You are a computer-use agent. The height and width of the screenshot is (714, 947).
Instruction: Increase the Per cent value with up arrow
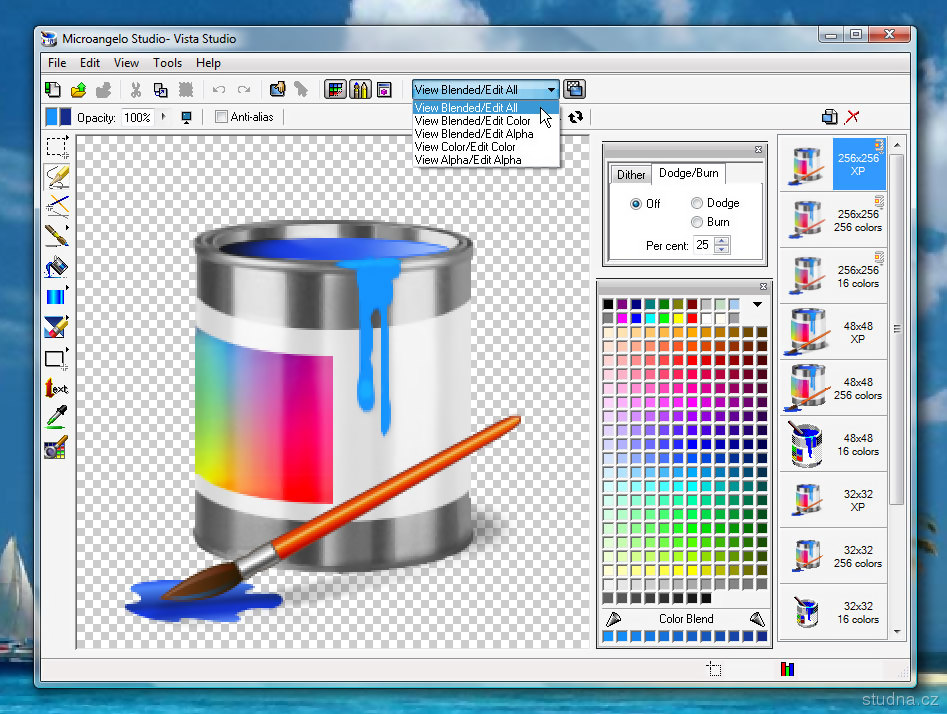coord(722,240)
